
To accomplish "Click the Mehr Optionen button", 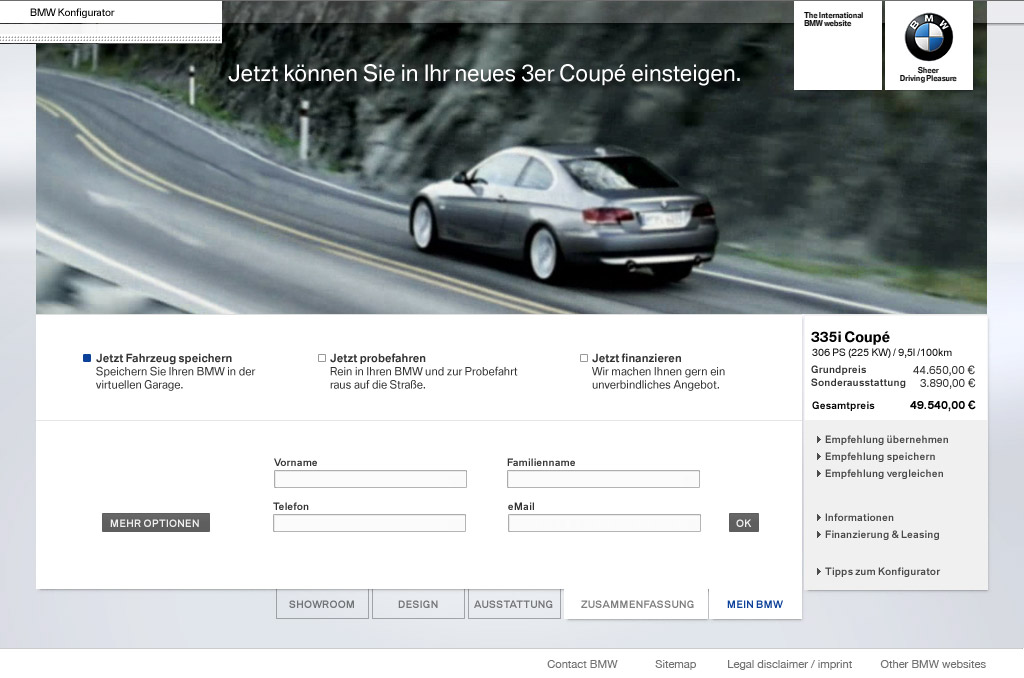I will [x=155, y=523].
